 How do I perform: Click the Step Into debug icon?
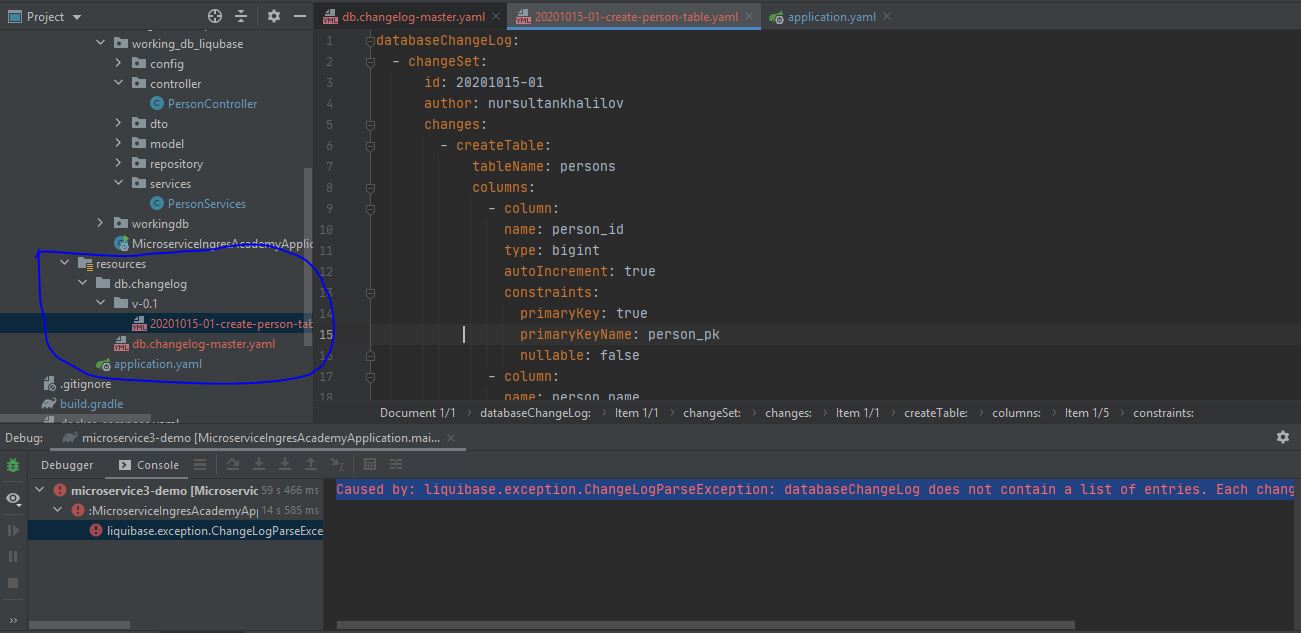tap(259, 465)
